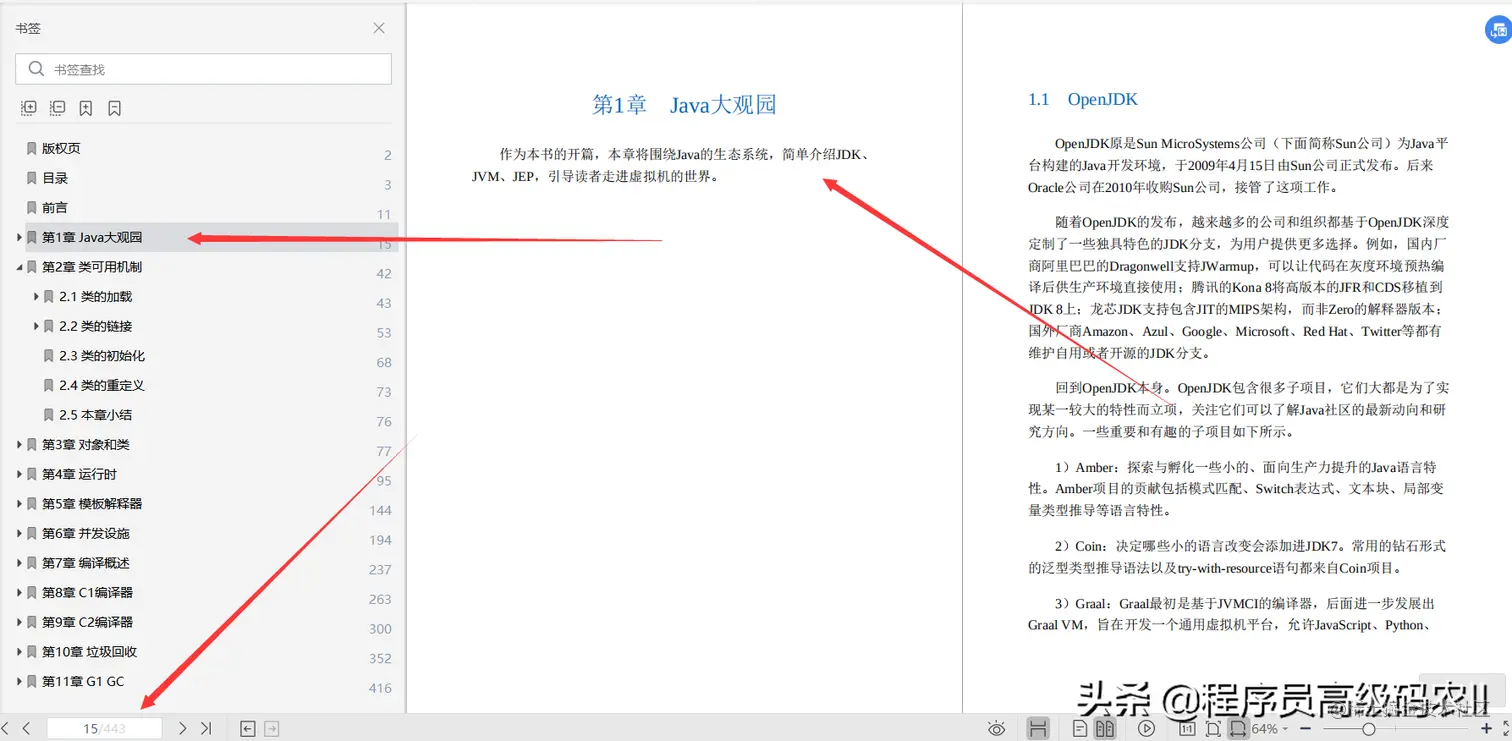The height and width of the screenshot is (741, 1512).
Task: Jump to the last page
Action: [206, 728]
